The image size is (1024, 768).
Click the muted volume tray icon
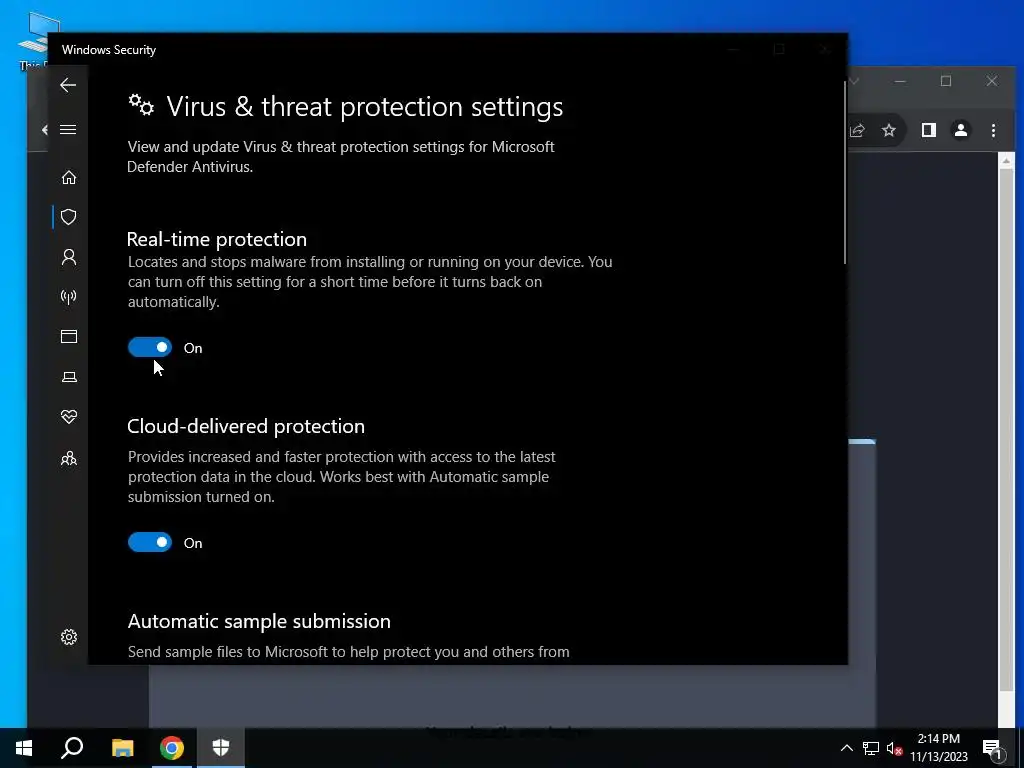click(x=895, y=748)
